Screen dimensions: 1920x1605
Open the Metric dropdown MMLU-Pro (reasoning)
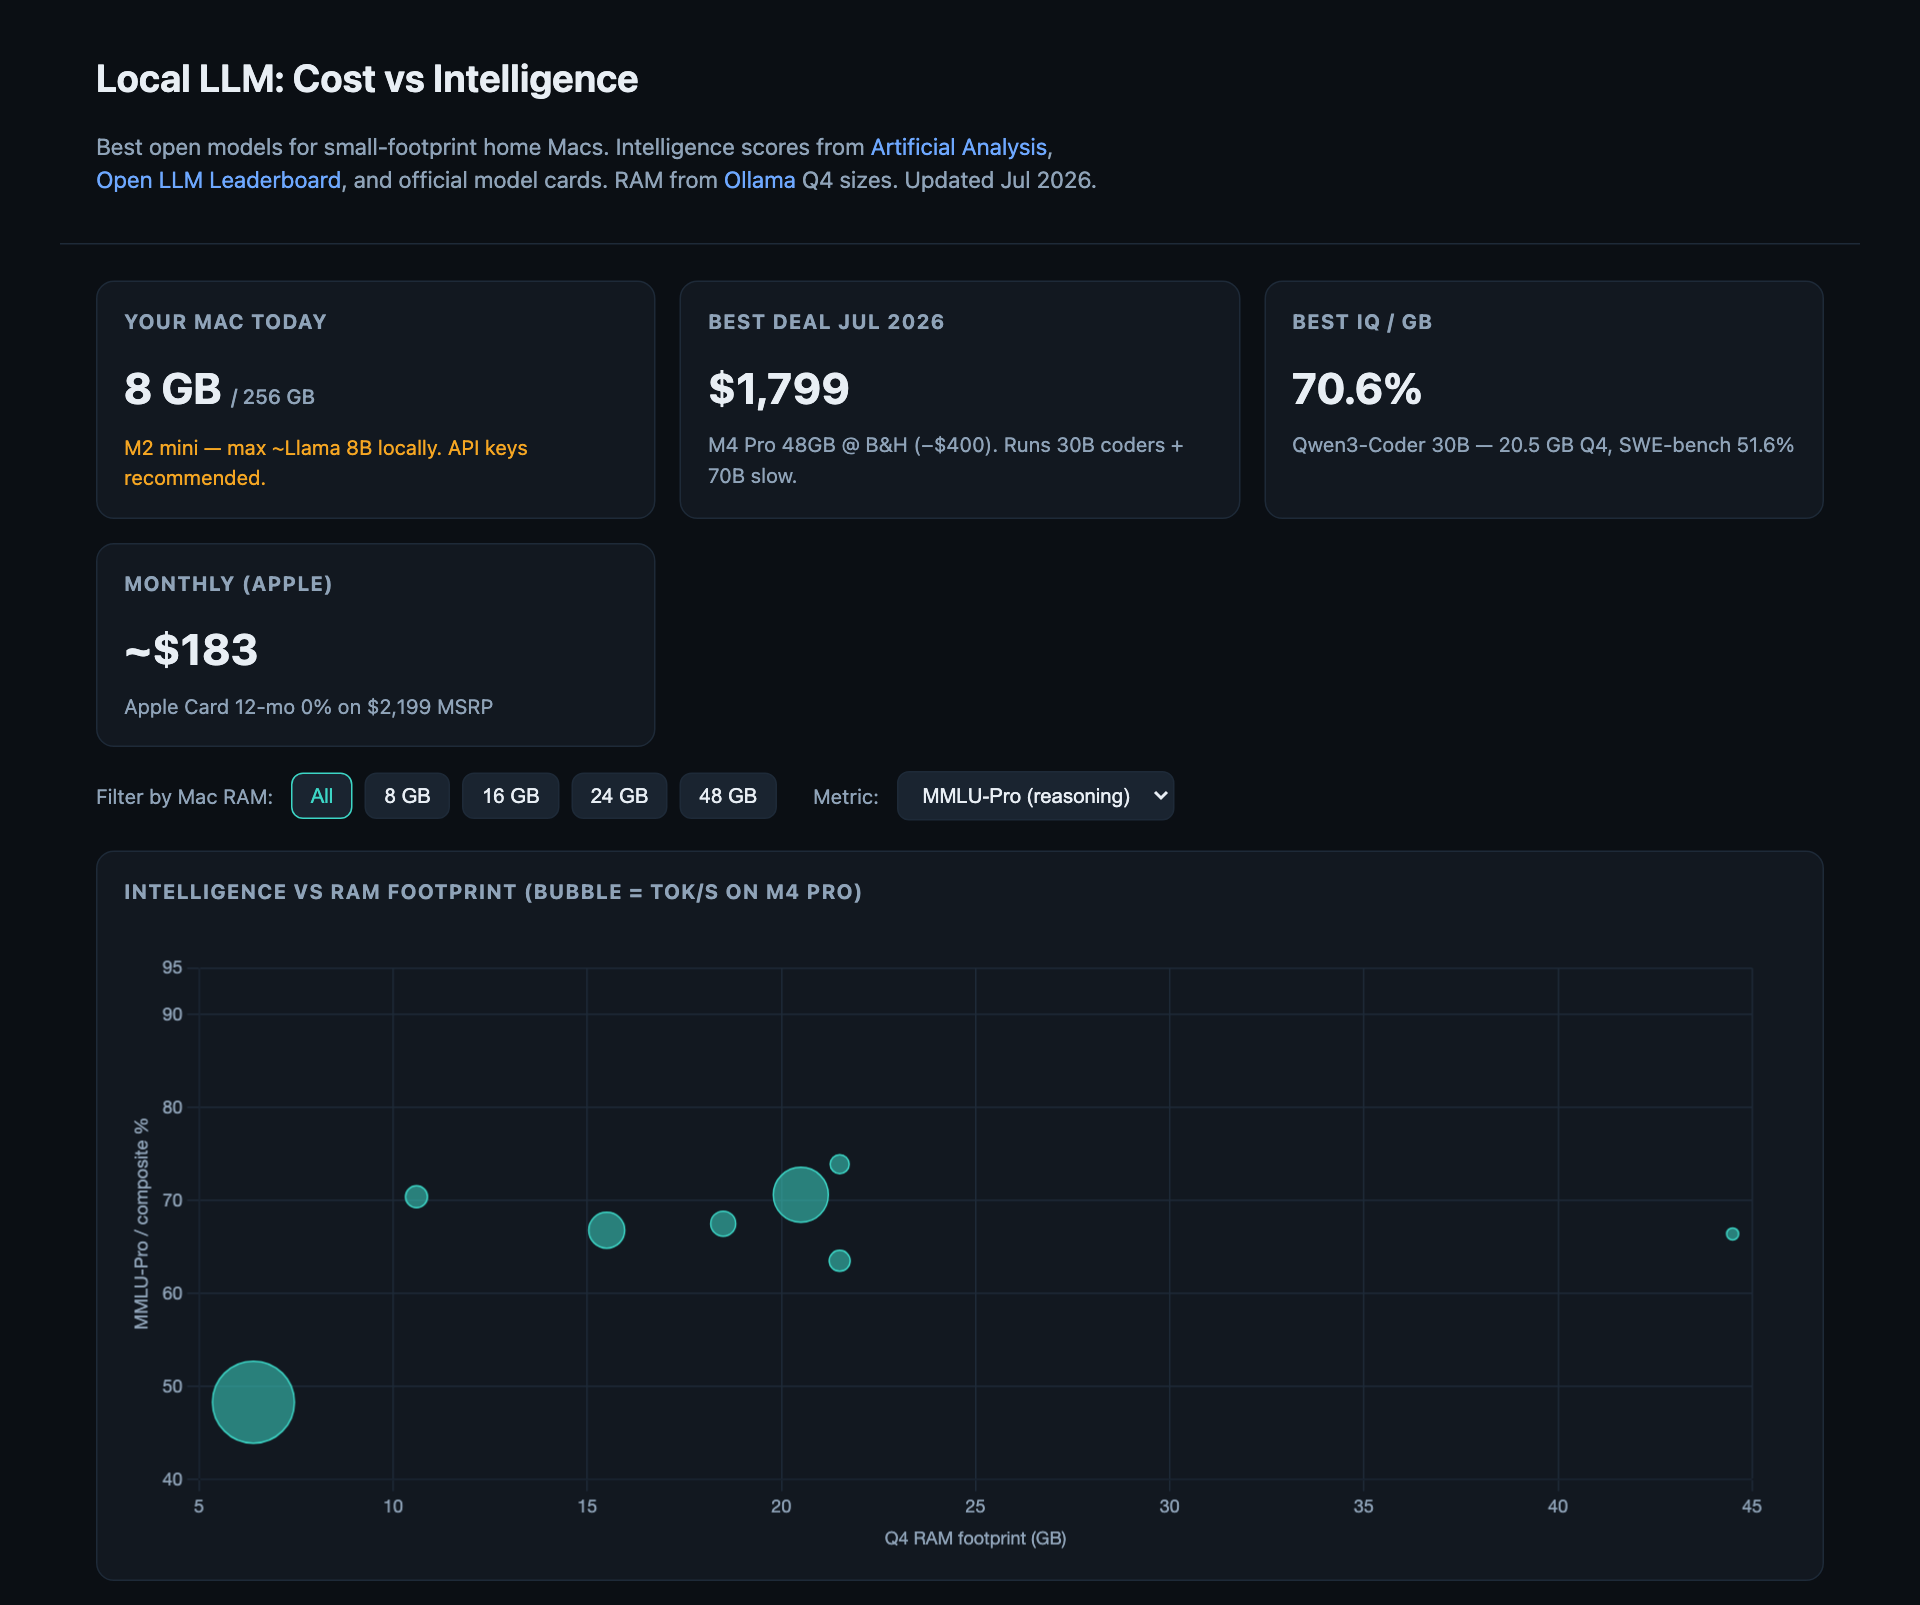point(1035,796)
